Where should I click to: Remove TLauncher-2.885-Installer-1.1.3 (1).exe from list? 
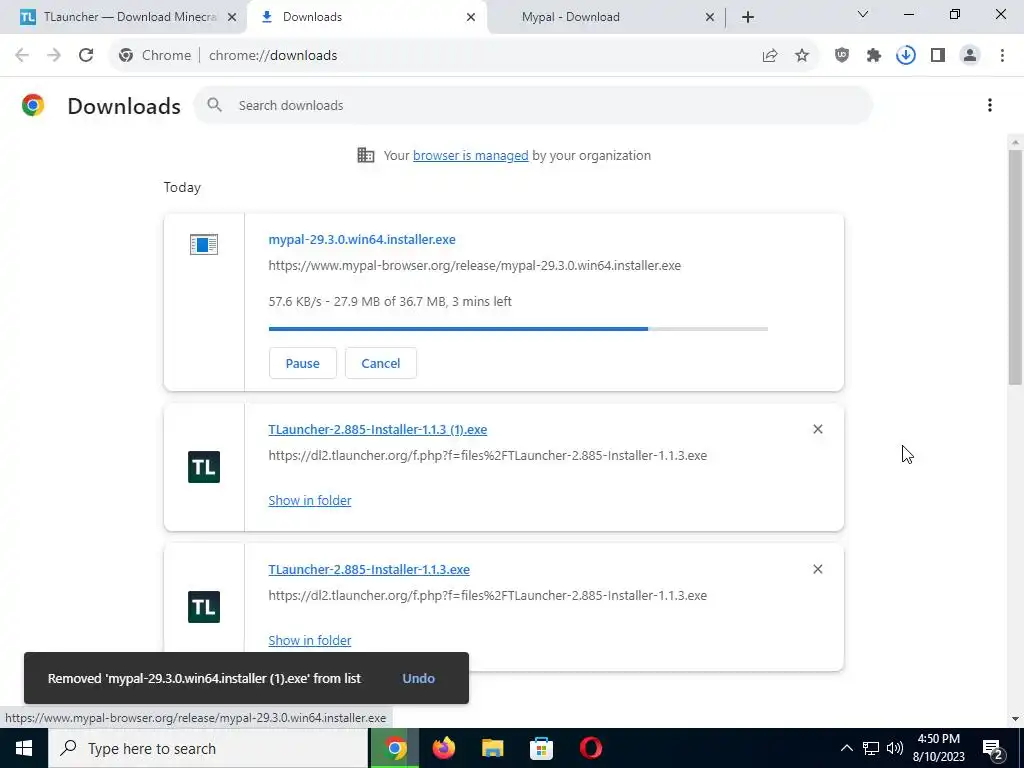pyautogui.click(x=818, y=429)
